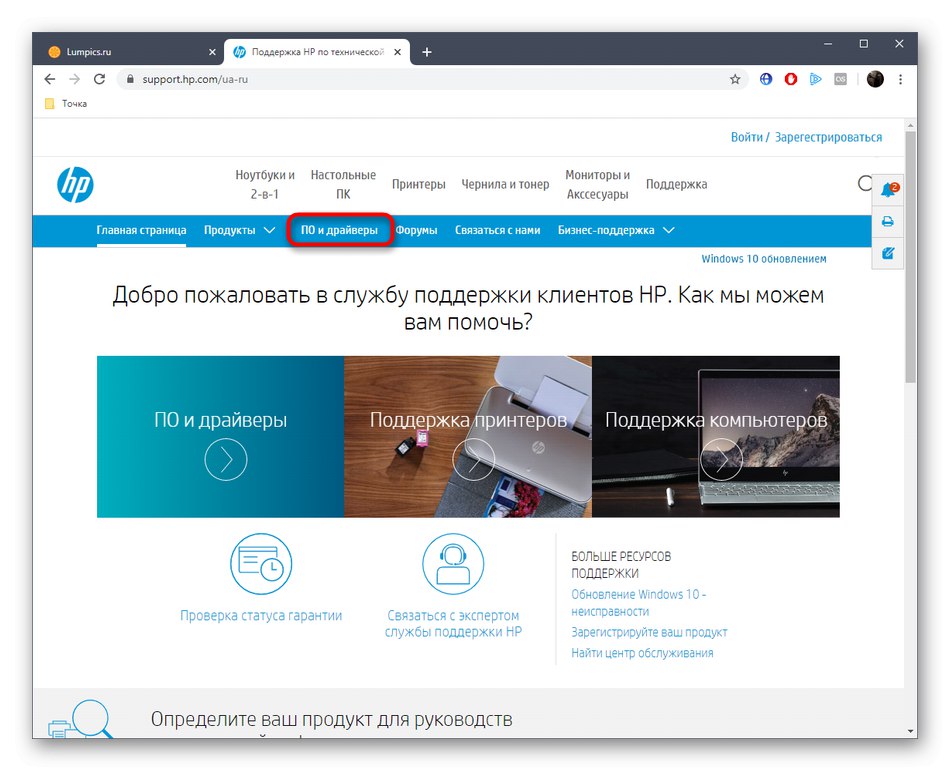Open the blue globe extension icon

click(x=766, y=79)
